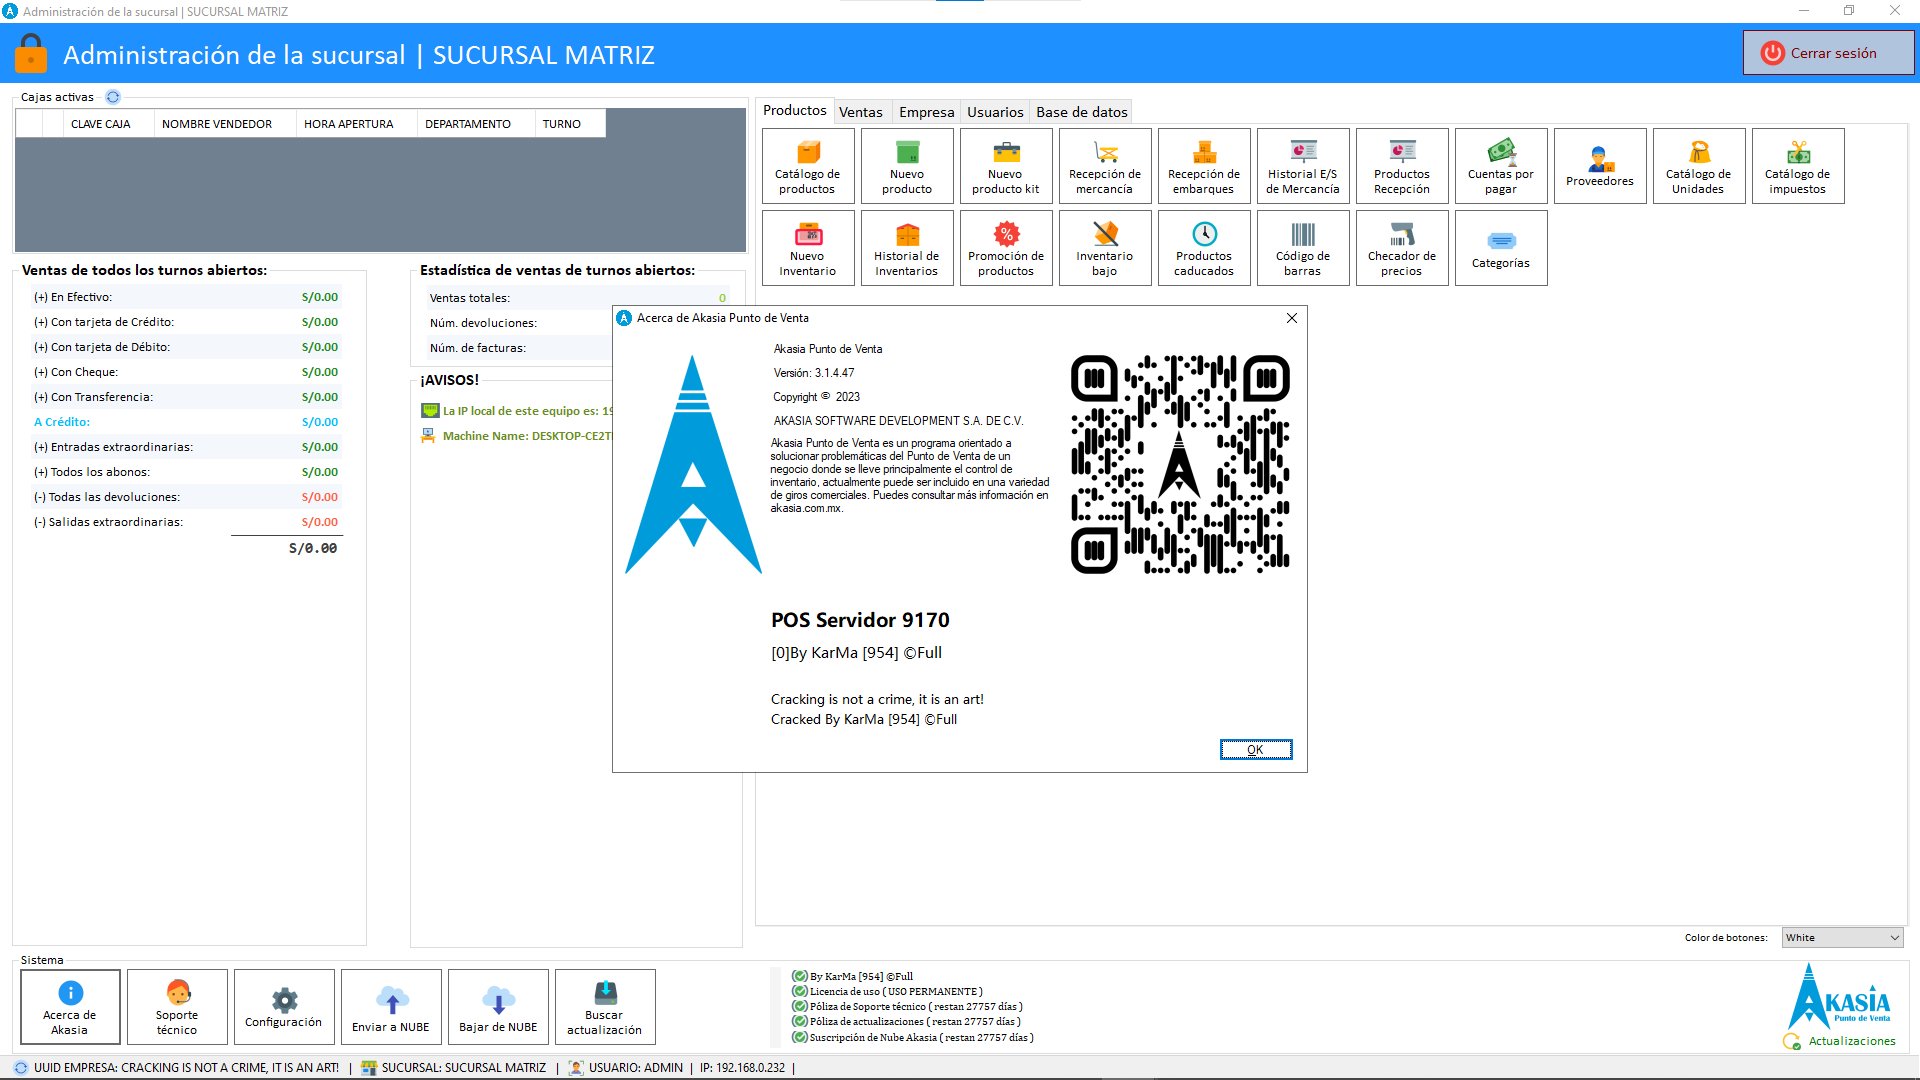Click the Akasia logo in bottom right

[x=1840, y=997]
